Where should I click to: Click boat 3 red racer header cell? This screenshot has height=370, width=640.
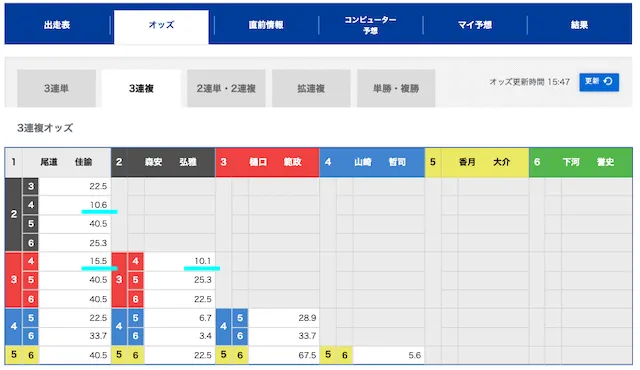[x=267, y=162]
